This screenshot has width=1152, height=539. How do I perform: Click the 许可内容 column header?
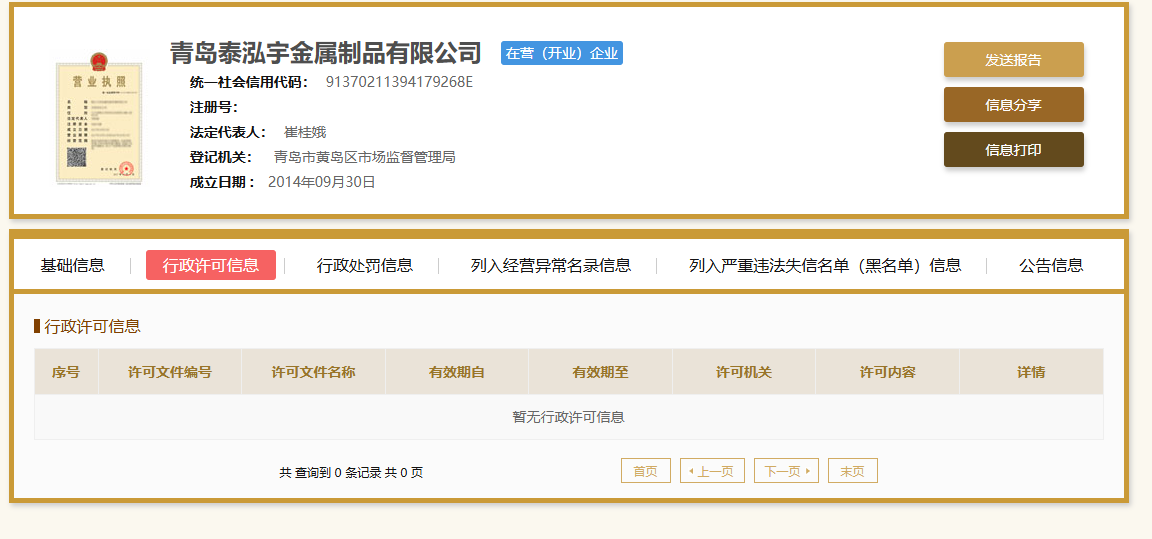coord(888,372)
